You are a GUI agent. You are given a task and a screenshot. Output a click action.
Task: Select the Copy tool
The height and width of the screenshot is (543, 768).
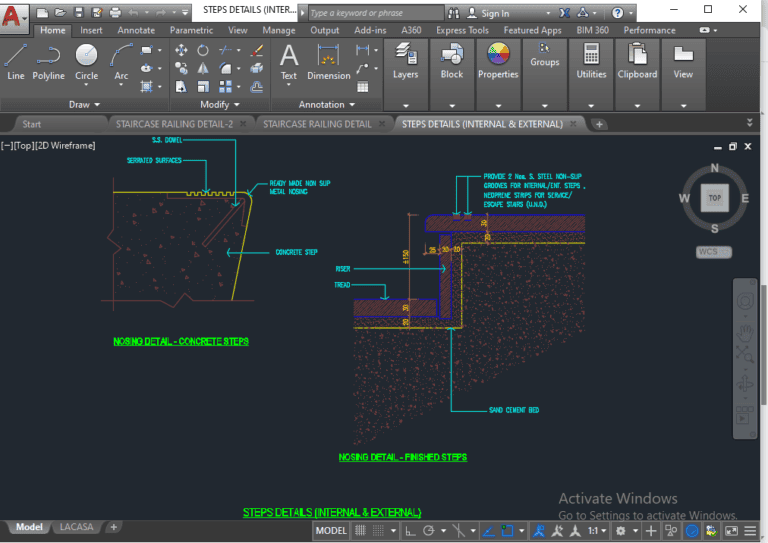click(x=181, y=69)
